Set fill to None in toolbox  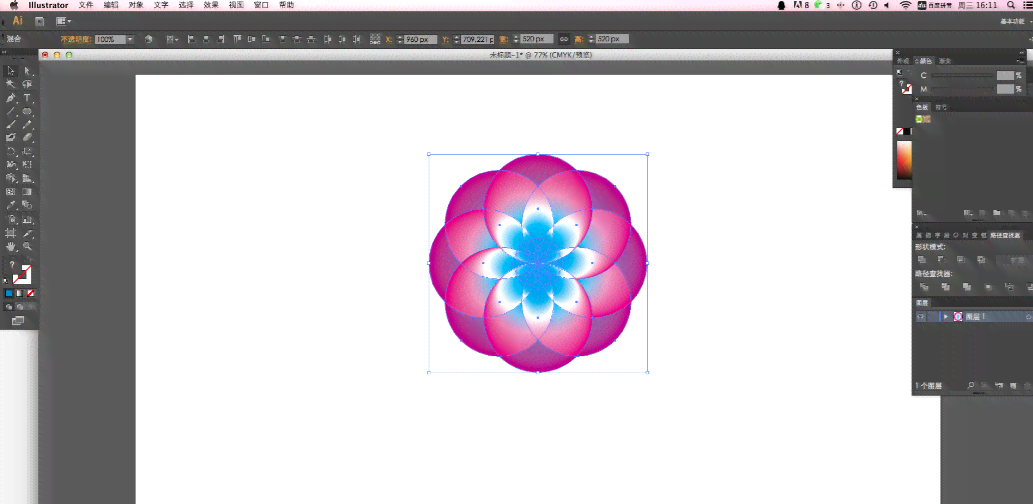30,293
